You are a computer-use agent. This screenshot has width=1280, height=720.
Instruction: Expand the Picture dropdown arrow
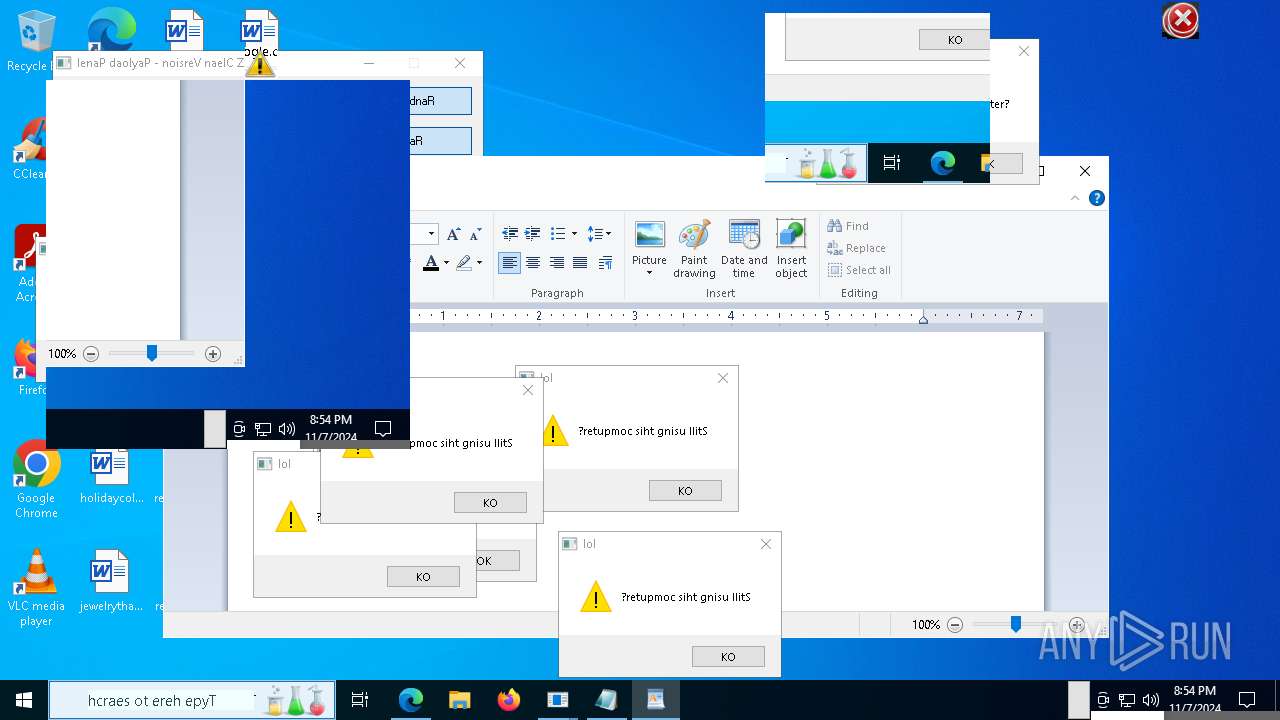click(649, 273)
